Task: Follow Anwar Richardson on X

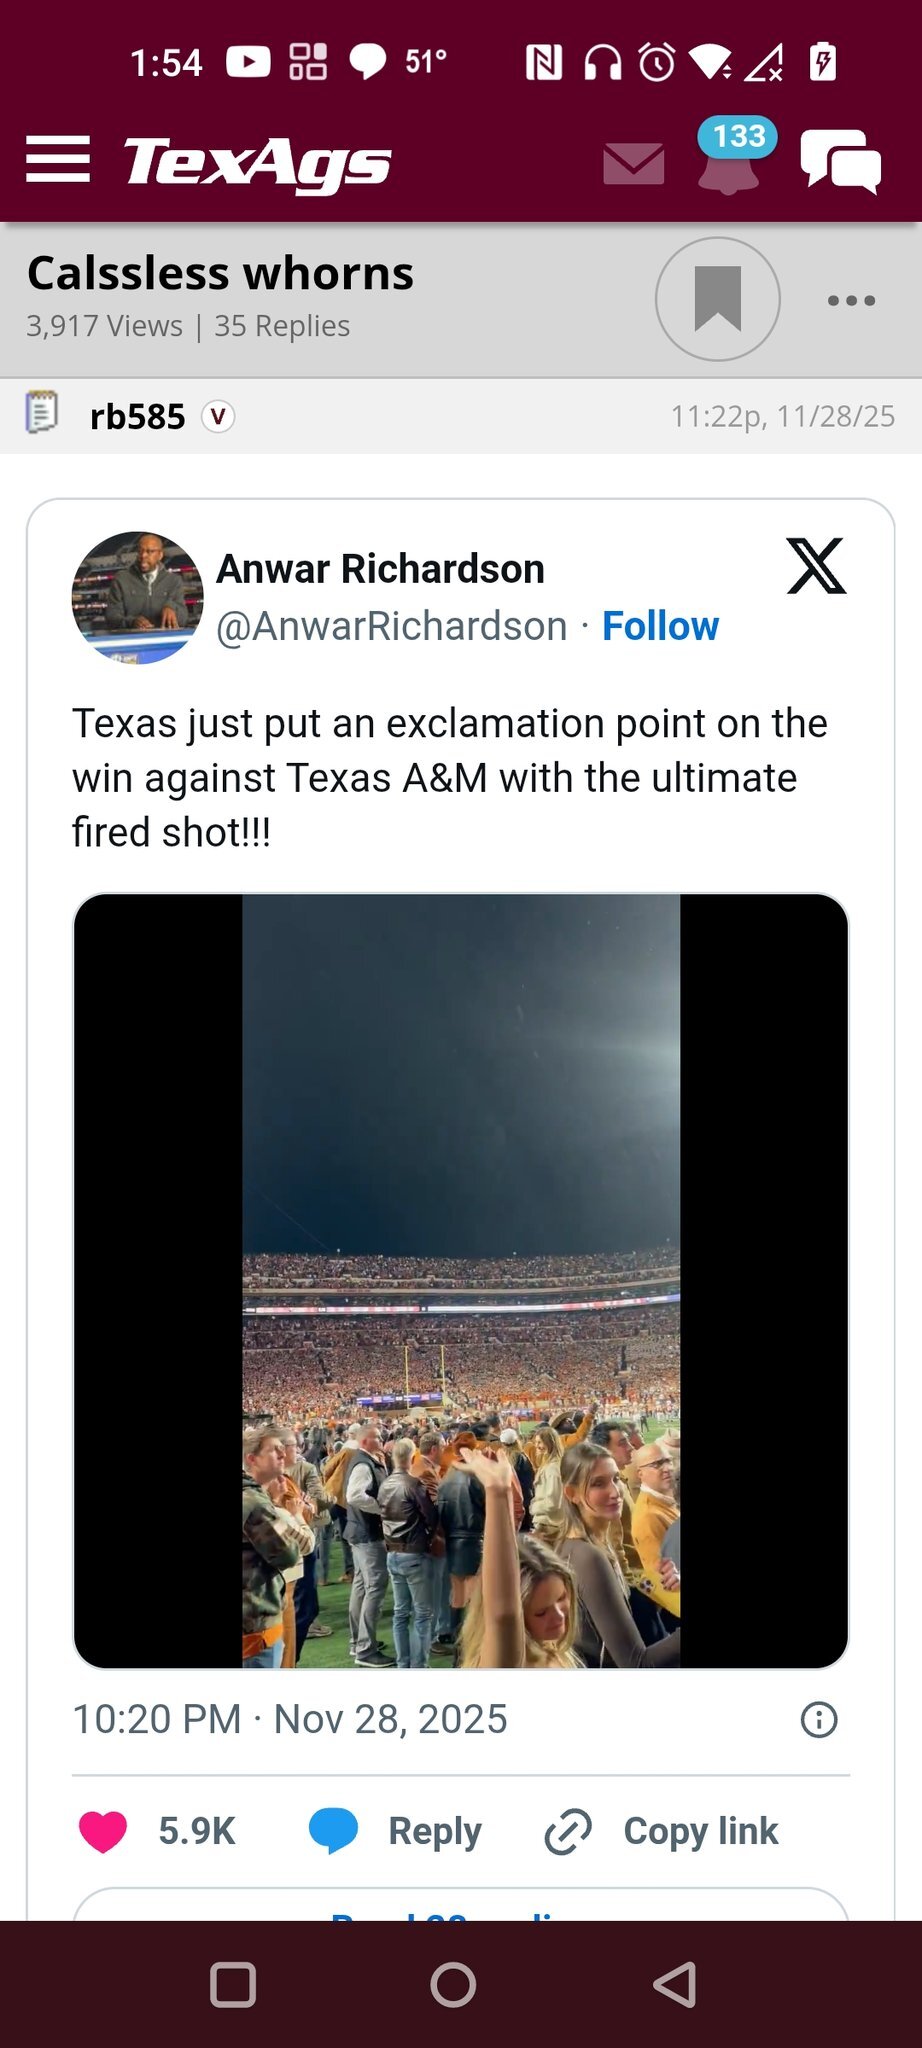Action: click(660, 626)
